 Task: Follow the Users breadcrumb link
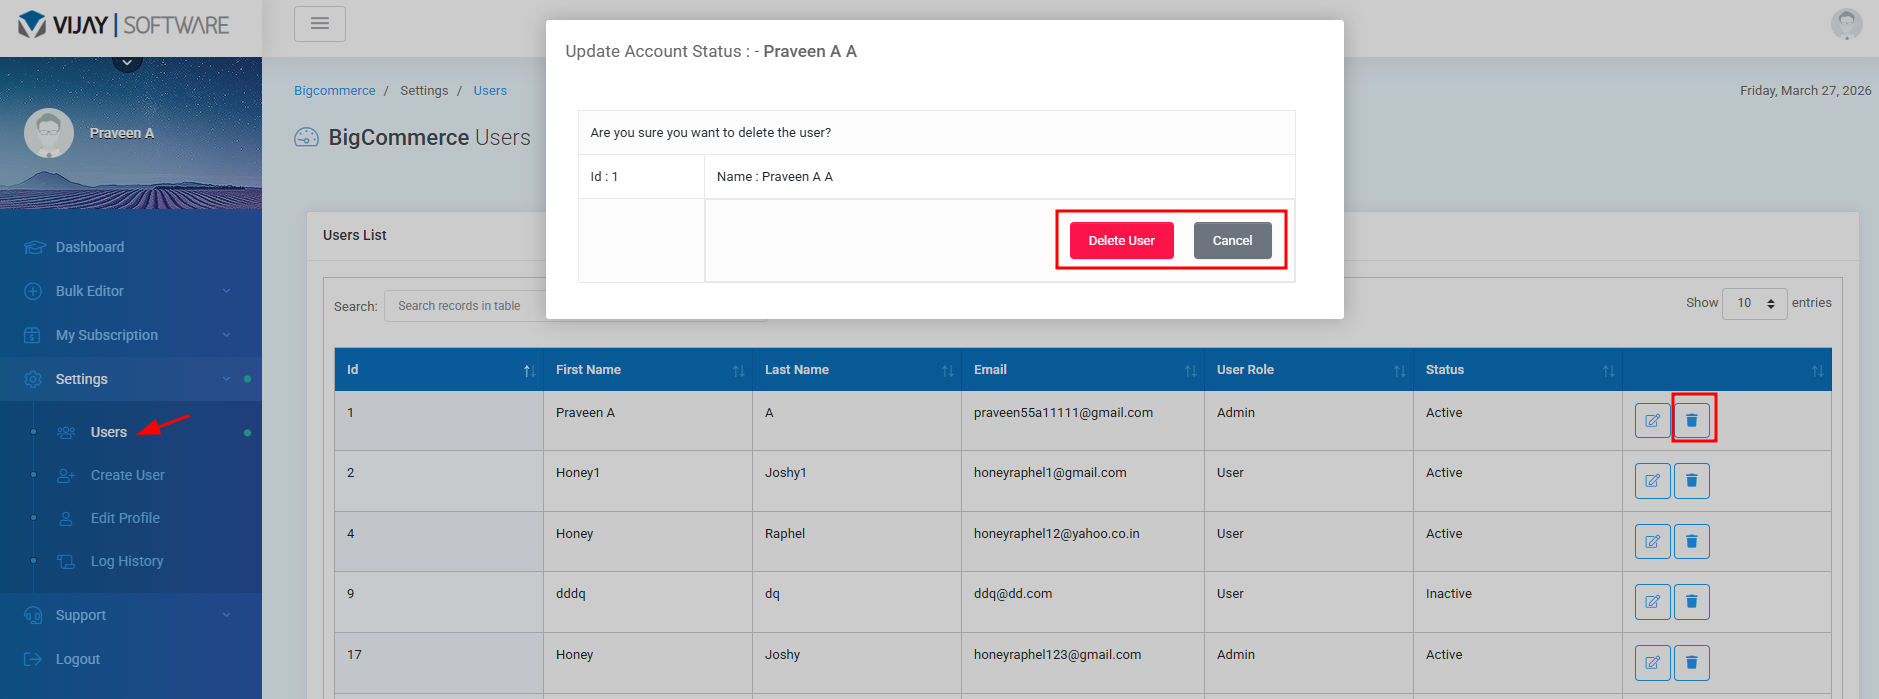pyautogui.click(x=490, y=90)
